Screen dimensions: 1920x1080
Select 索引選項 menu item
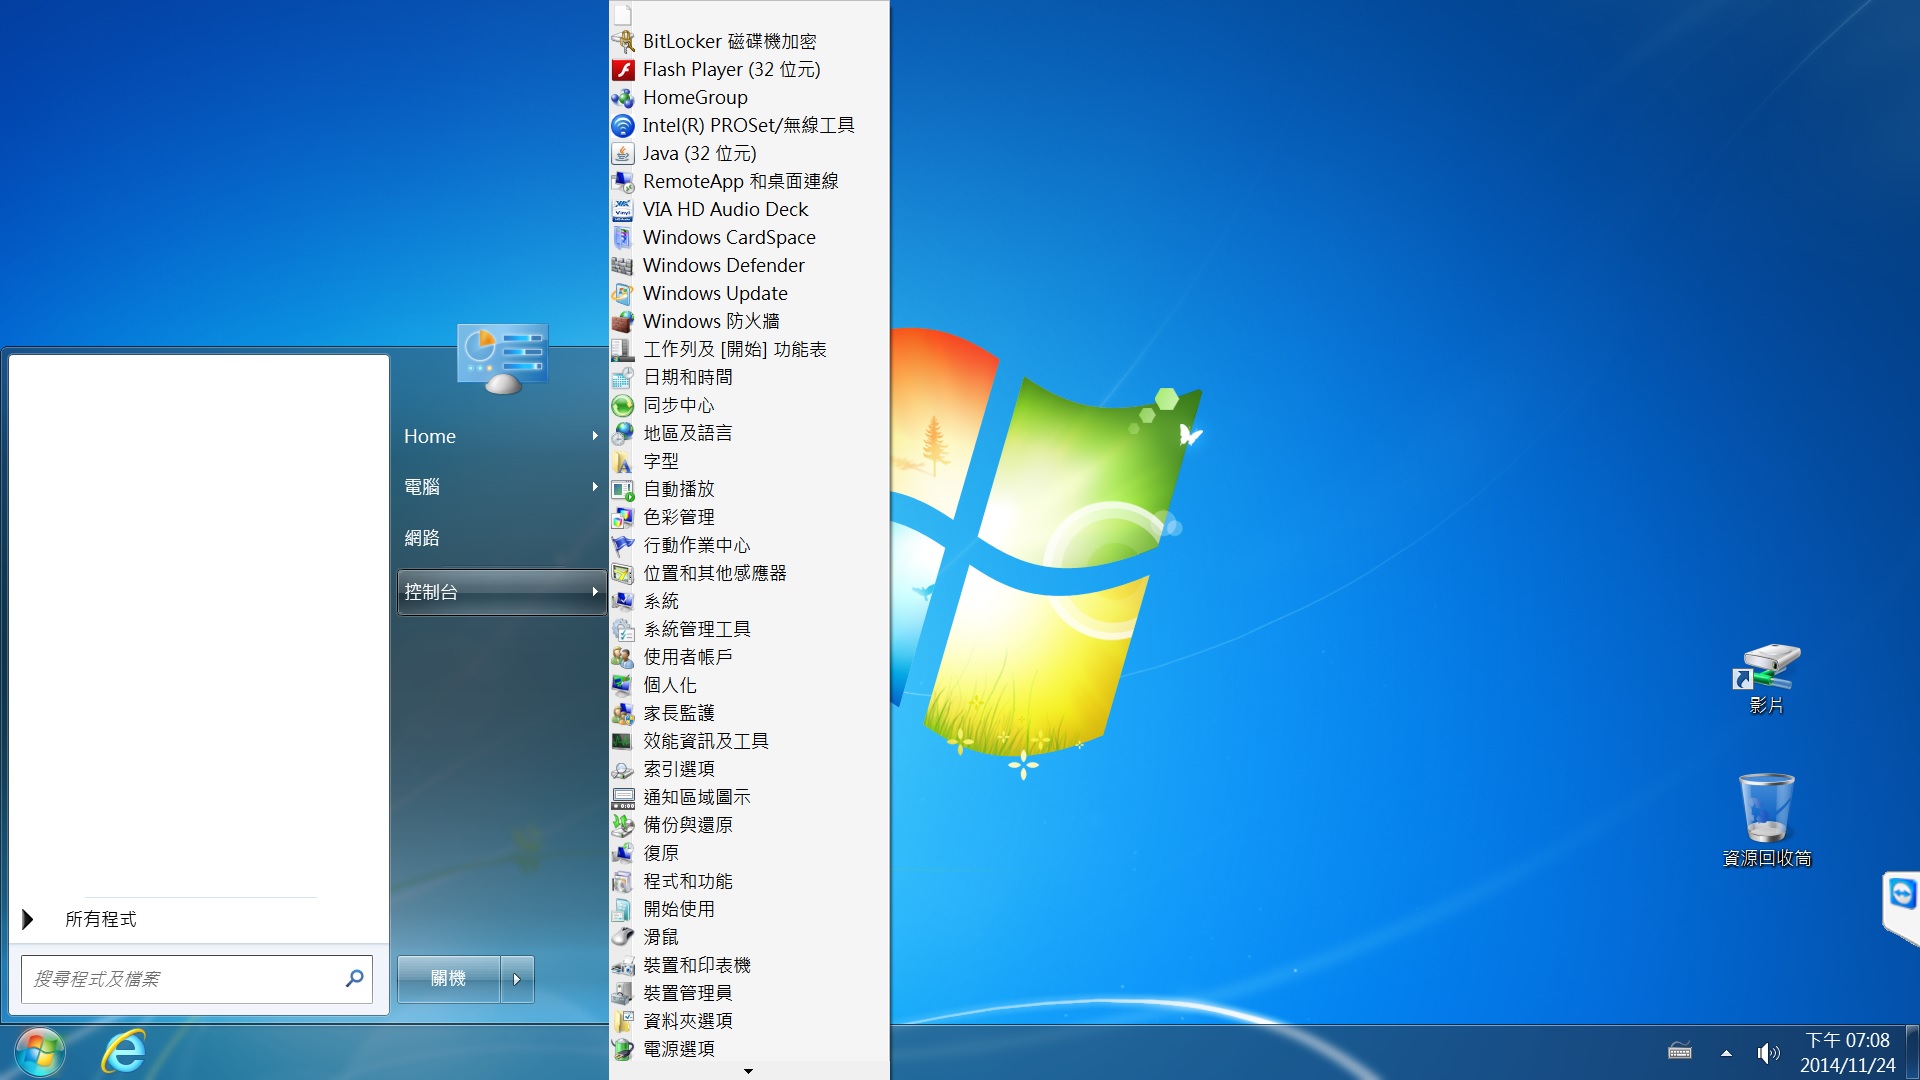point(749,770)
